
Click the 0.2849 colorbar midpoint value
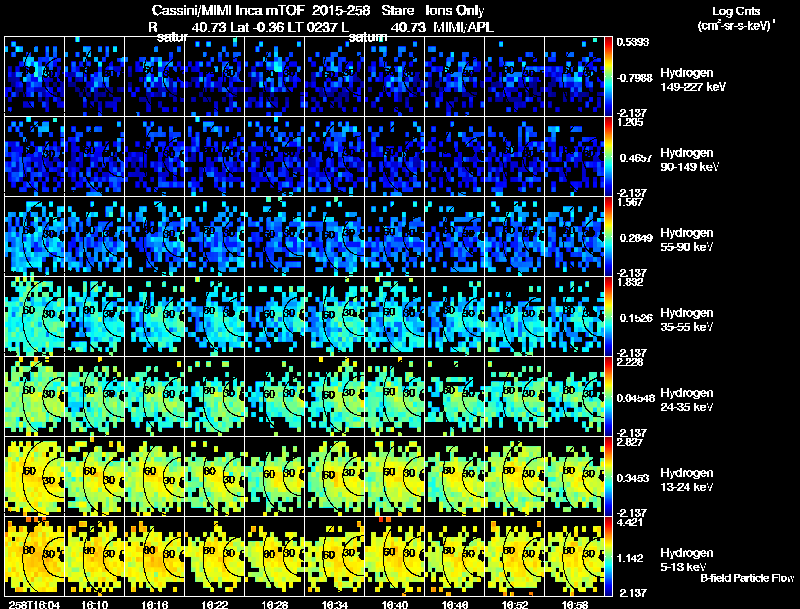636,238
